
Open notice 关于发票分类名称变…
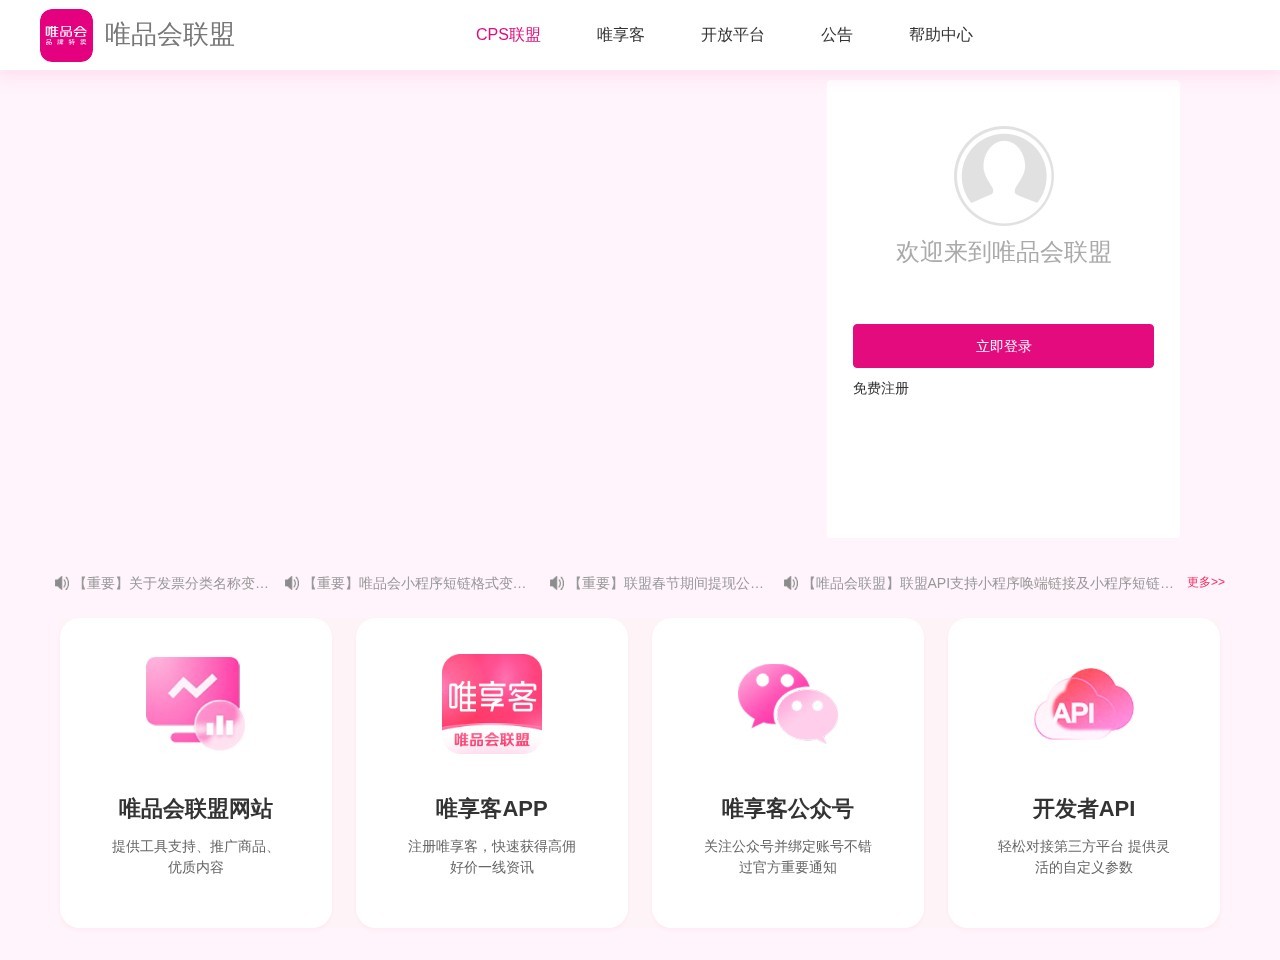point(173,583)
